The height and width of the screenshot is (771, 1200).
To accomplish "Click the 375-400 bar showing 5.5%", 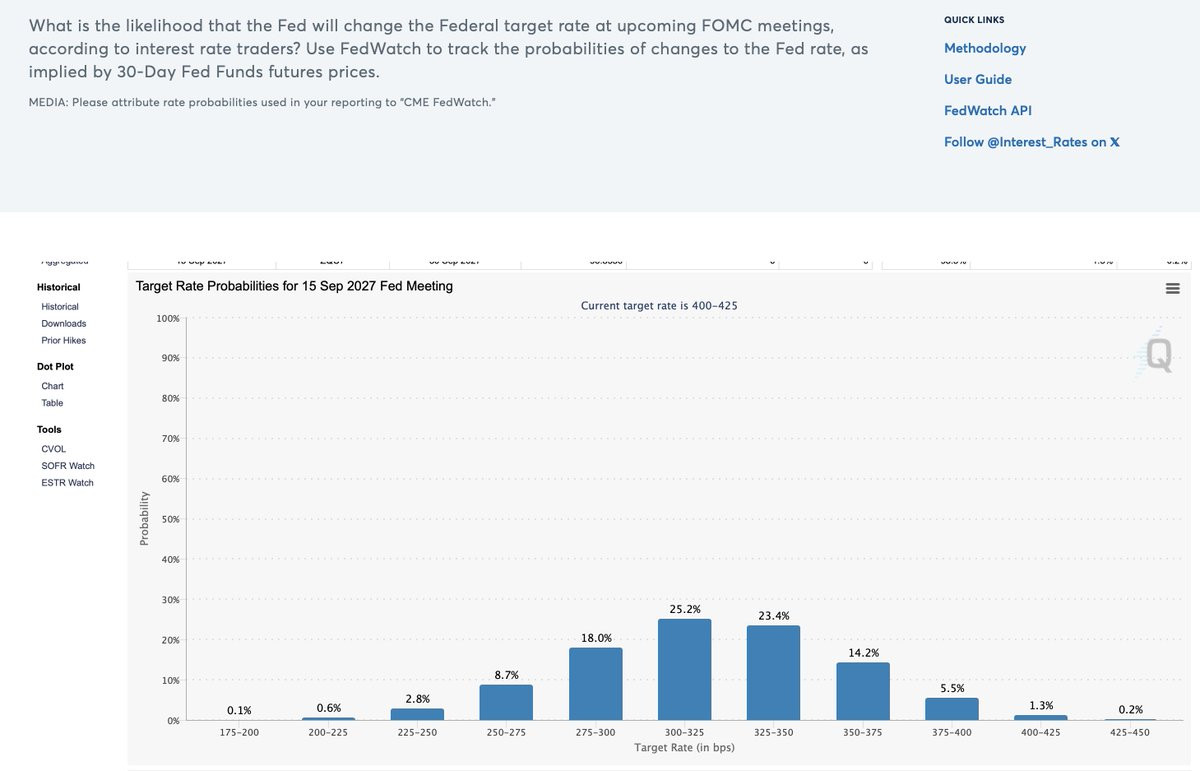I will [952, 710].
